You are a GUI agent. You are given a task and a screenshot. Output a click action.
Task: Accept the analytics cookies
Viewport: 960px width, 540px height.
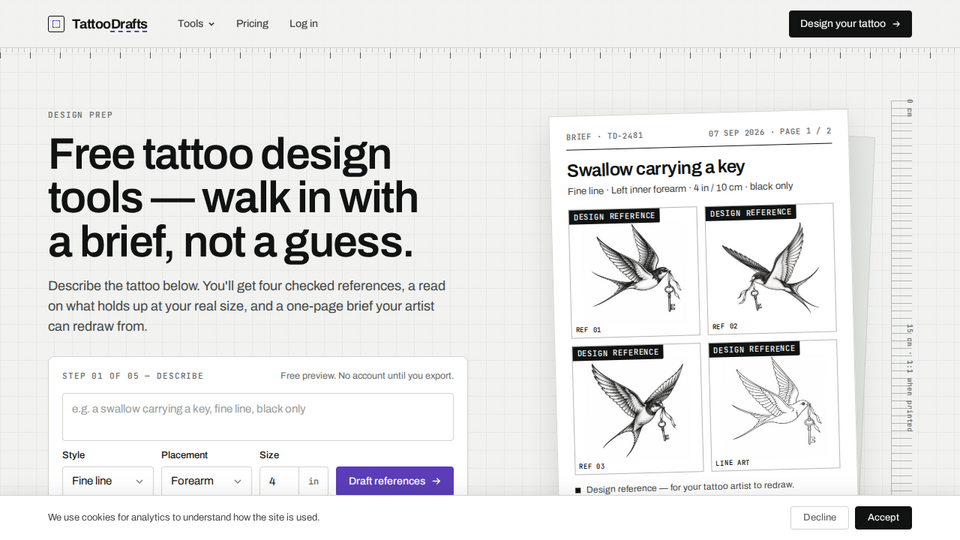coord(883,518)
